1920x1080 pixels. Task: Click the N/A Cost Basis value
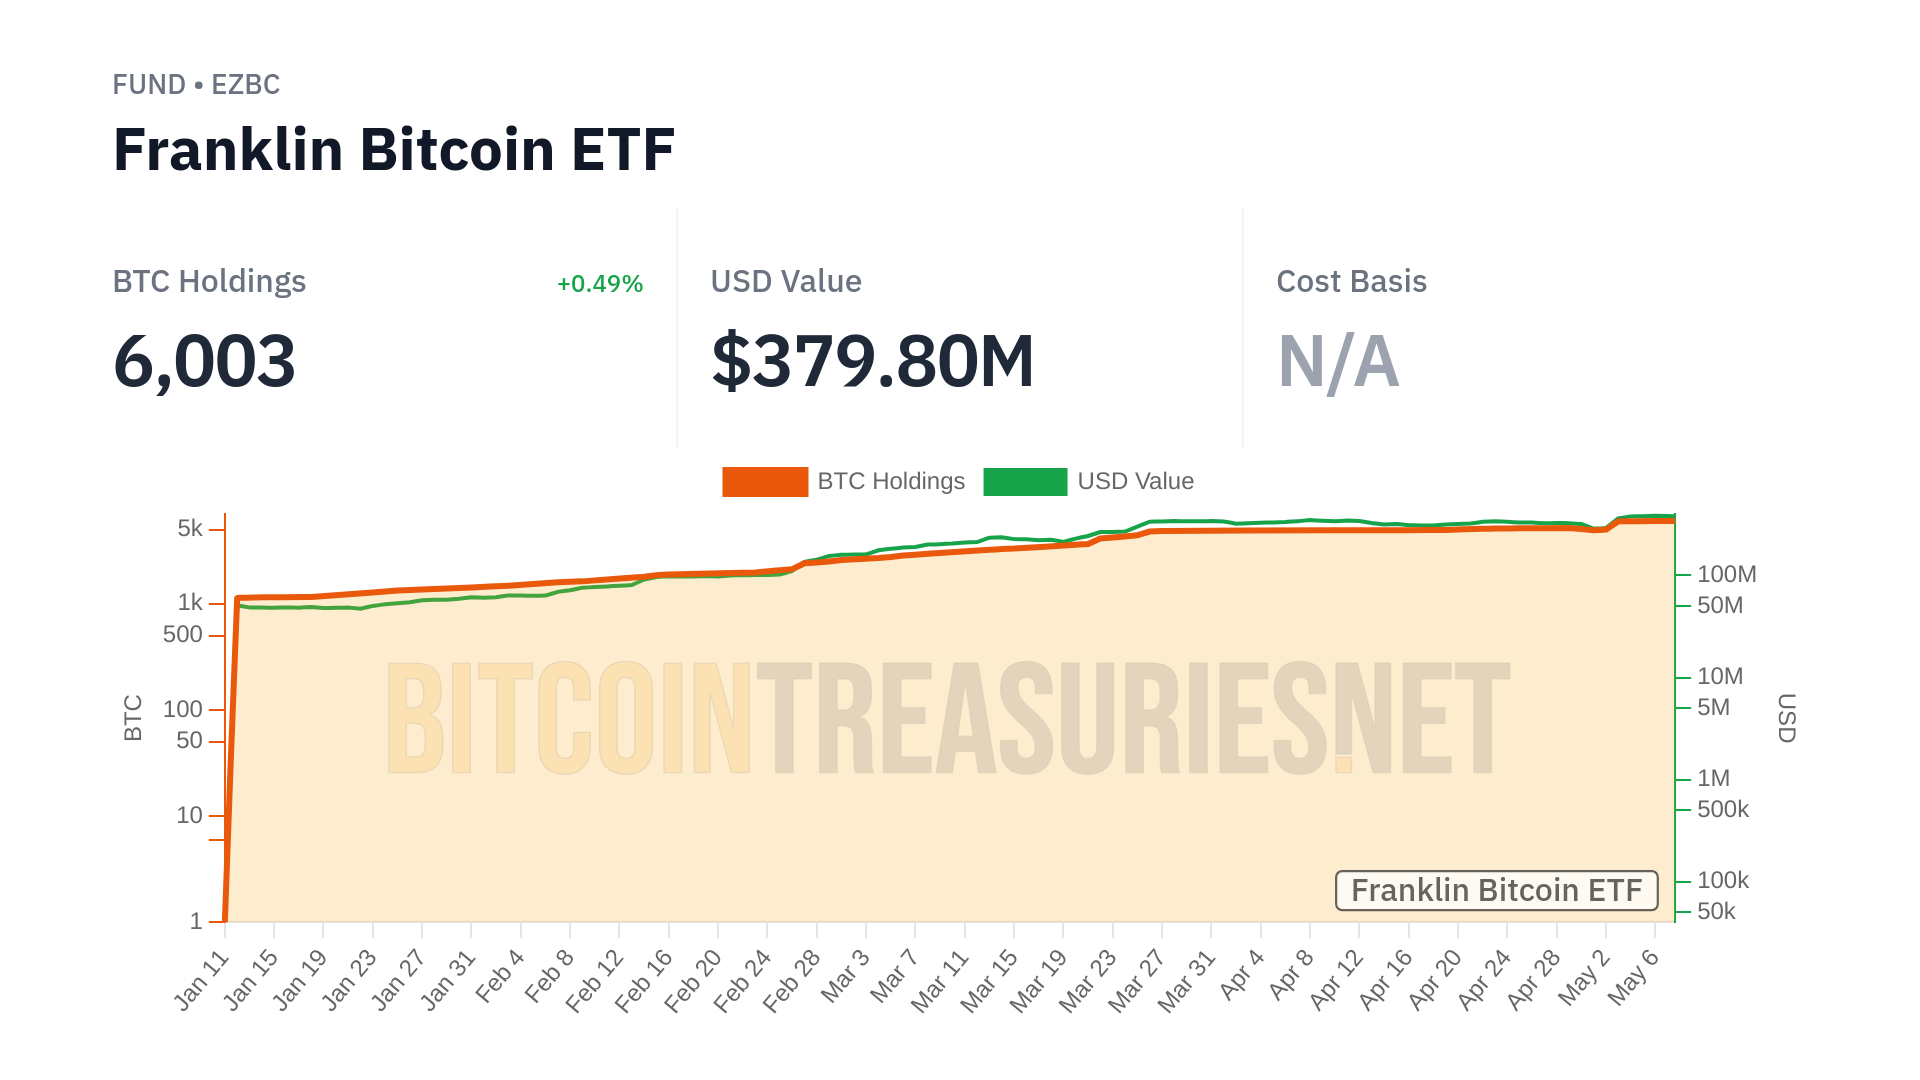1338,361
